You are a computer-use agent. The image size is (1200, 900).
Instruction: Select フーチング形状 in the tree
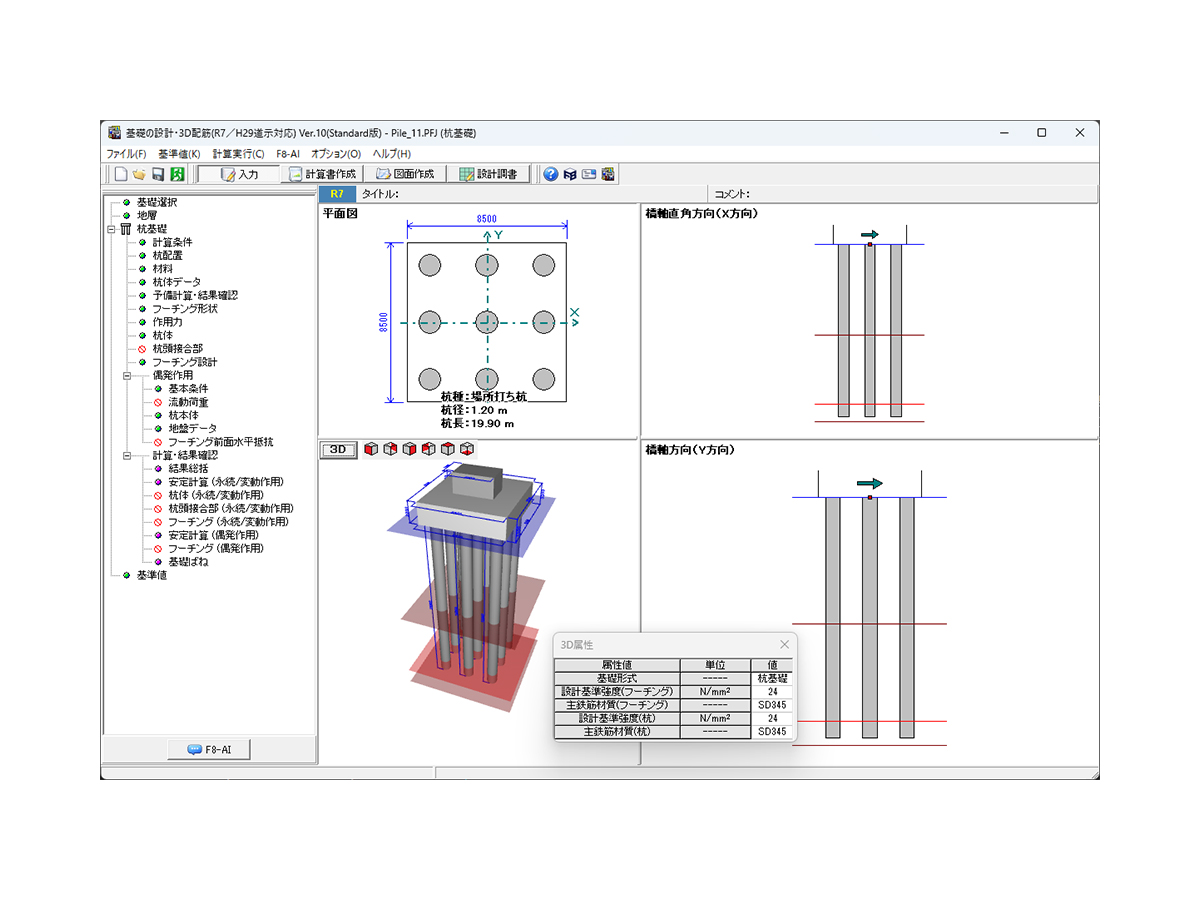pos(185,309)
